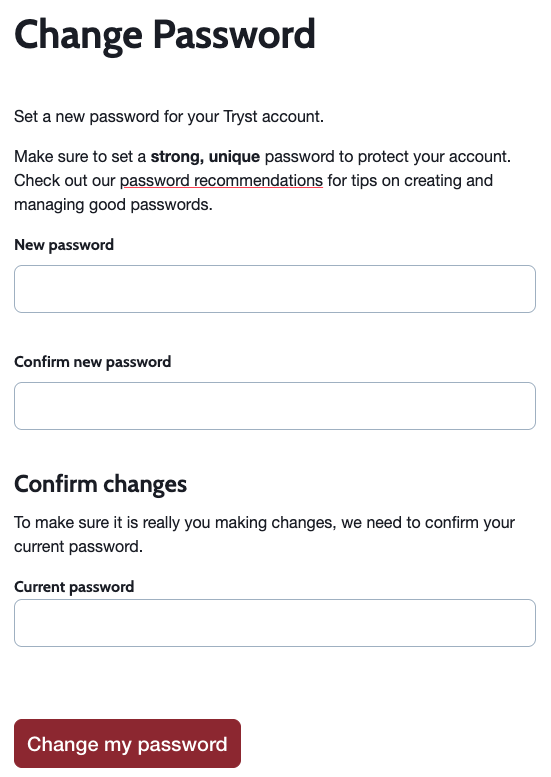This screenshot has height=777, width=551.
Task: Submit with Change my password button
Action: click(127, 744)
